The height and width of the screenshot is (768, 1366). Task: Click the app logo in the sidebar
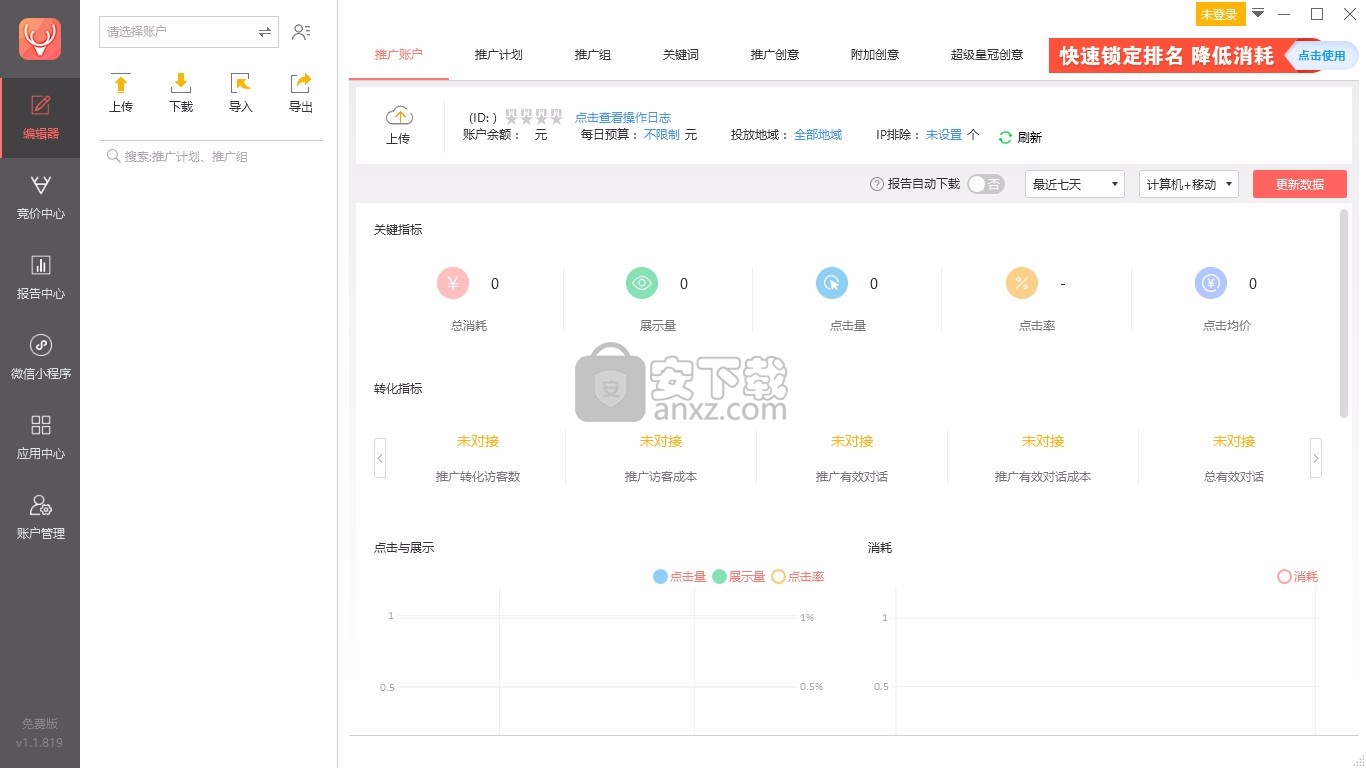click(x=40, y=39)
